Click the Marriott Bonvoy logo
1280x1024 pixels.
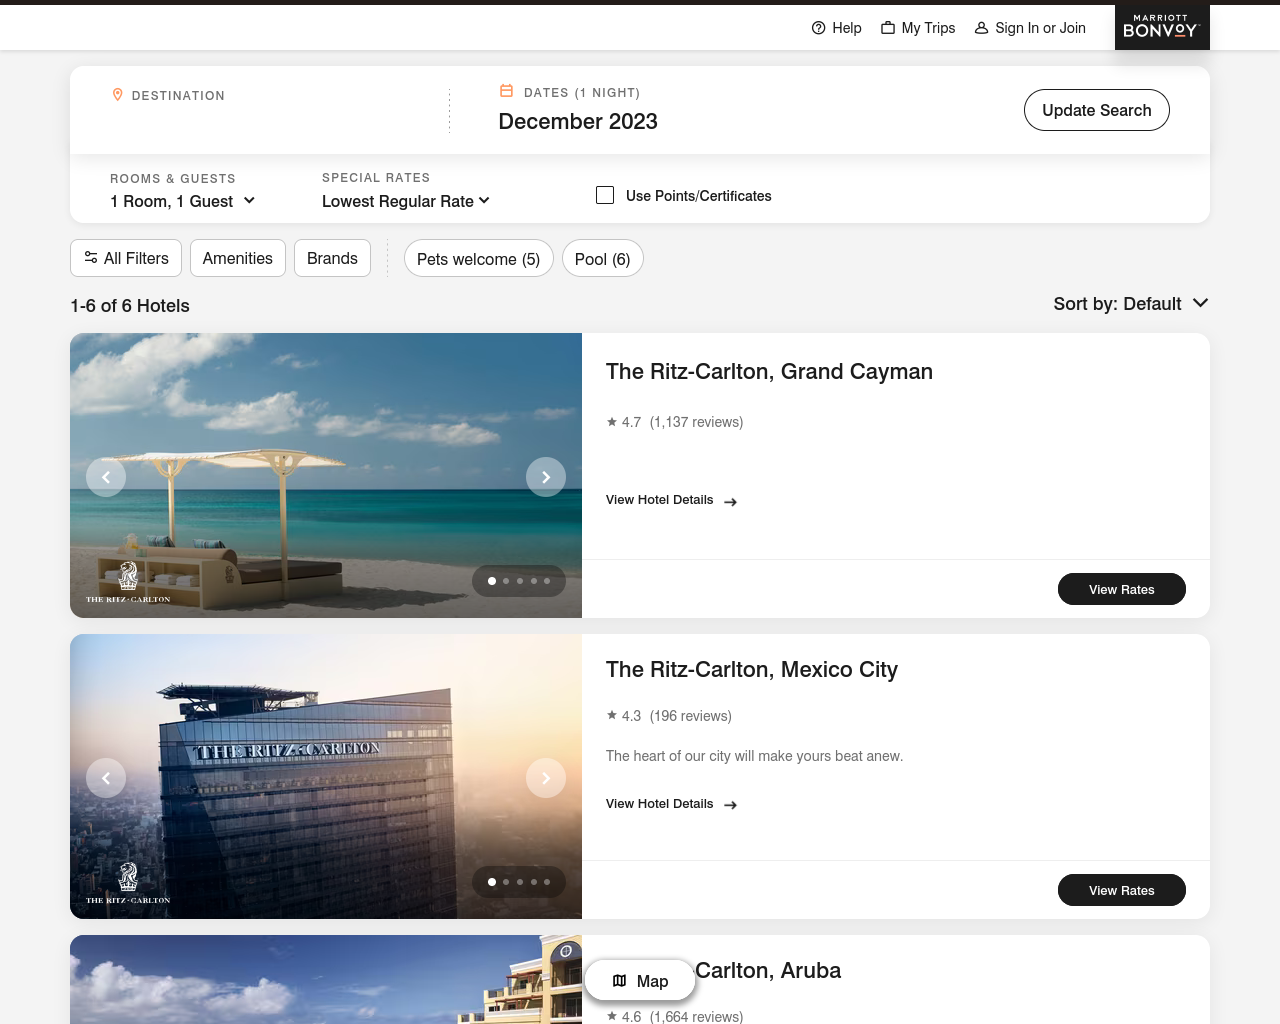point(1162,27)
